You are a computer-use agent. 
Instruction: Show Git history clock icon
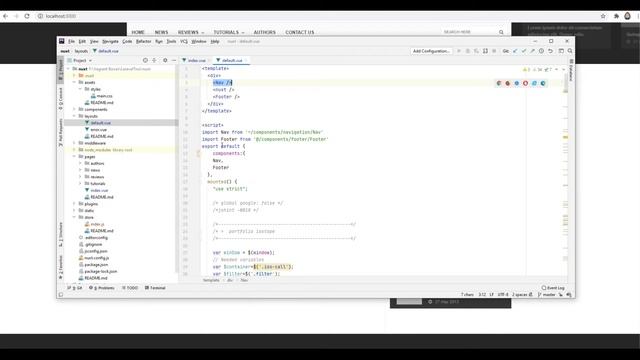point(542,51)
